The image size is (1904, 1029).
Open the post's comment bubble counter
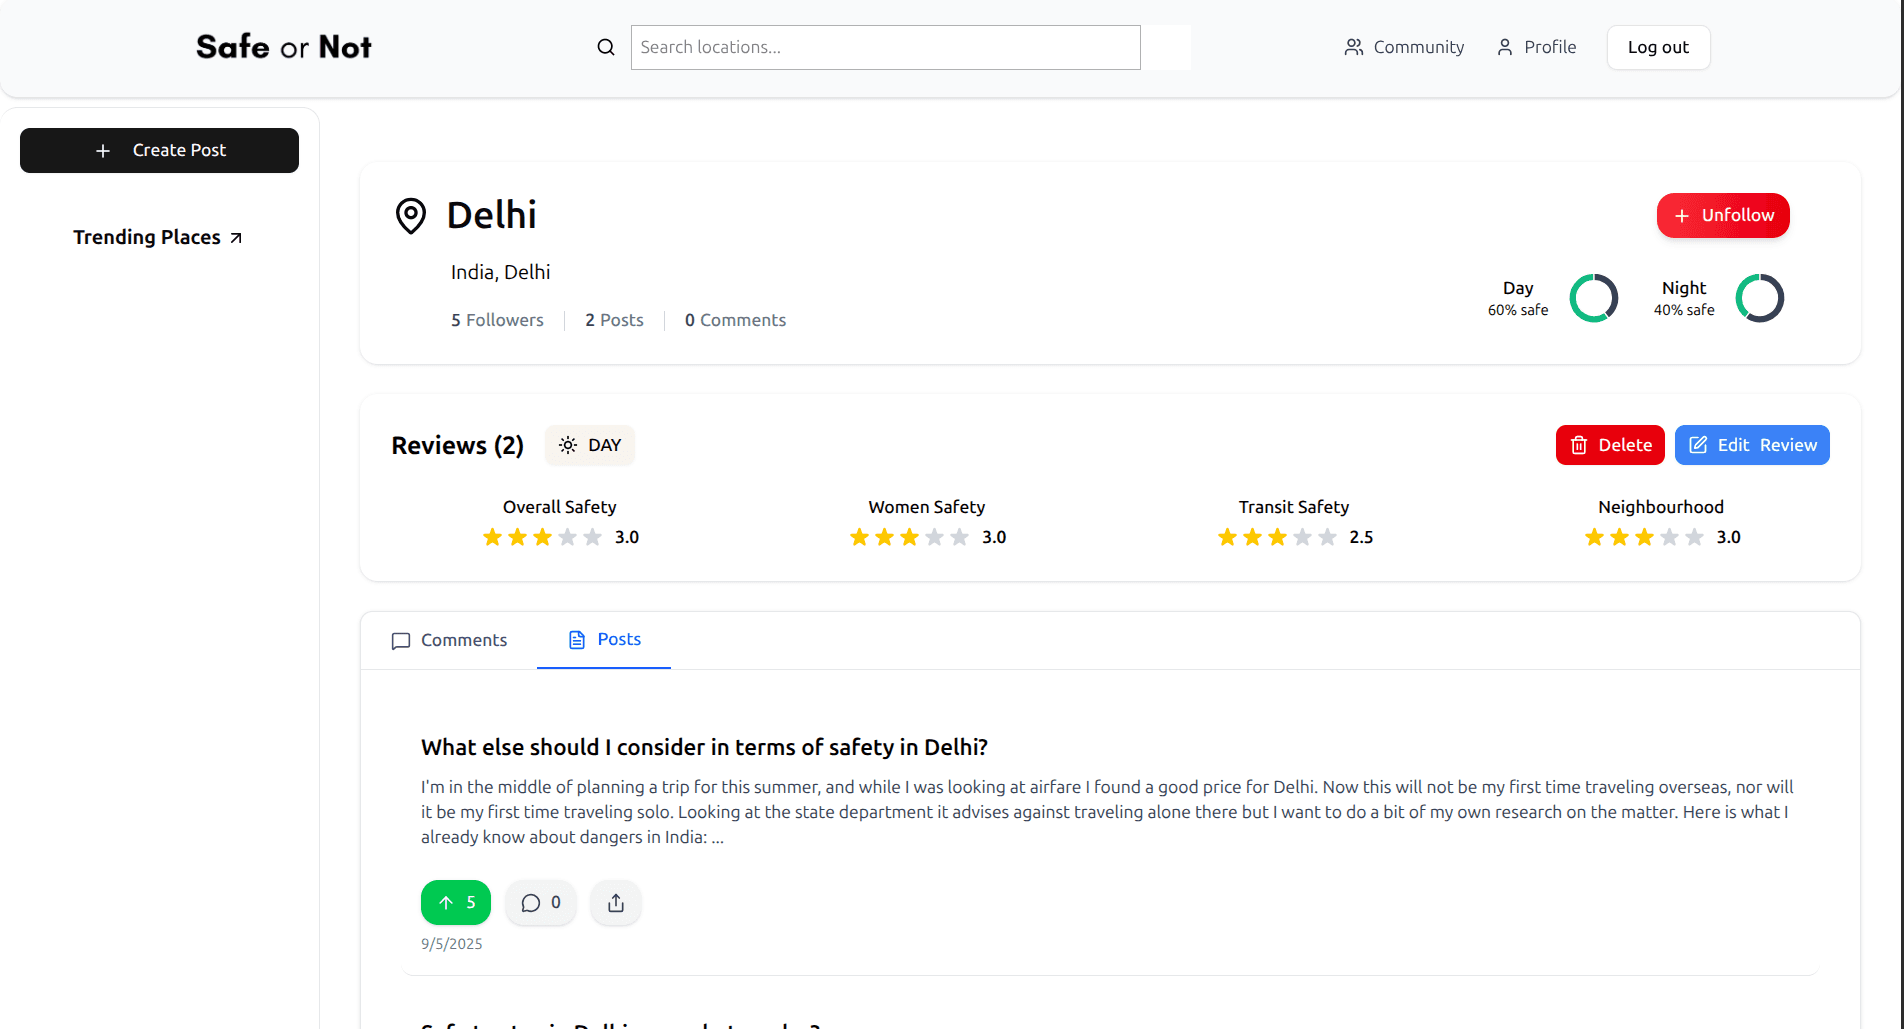tap(541, 903)
